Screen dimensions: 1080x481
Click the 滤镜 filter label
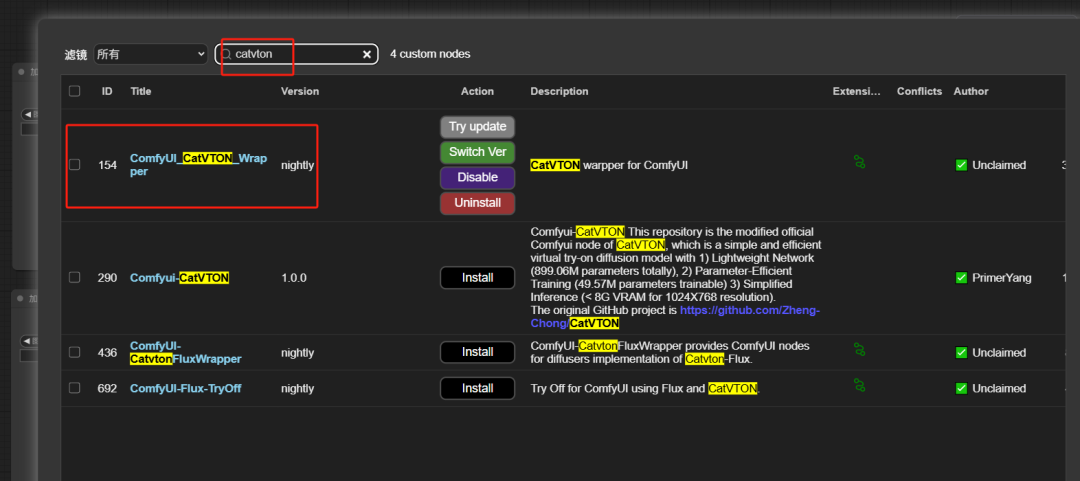tap(76, 54)
